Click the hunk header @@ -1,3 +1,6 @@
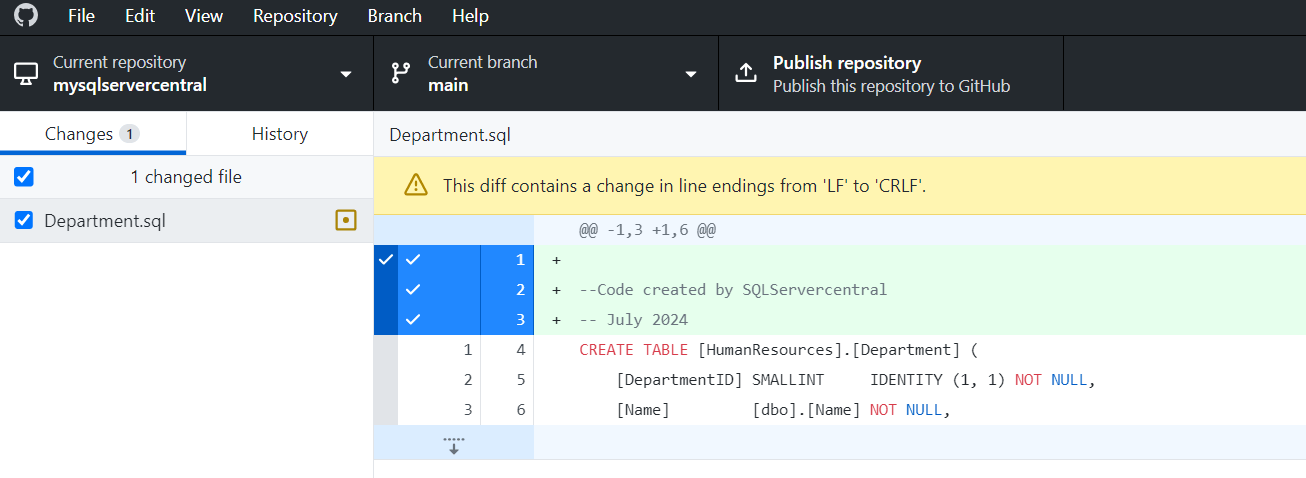Screen dimensions: 1306x478 click(648, 230)
